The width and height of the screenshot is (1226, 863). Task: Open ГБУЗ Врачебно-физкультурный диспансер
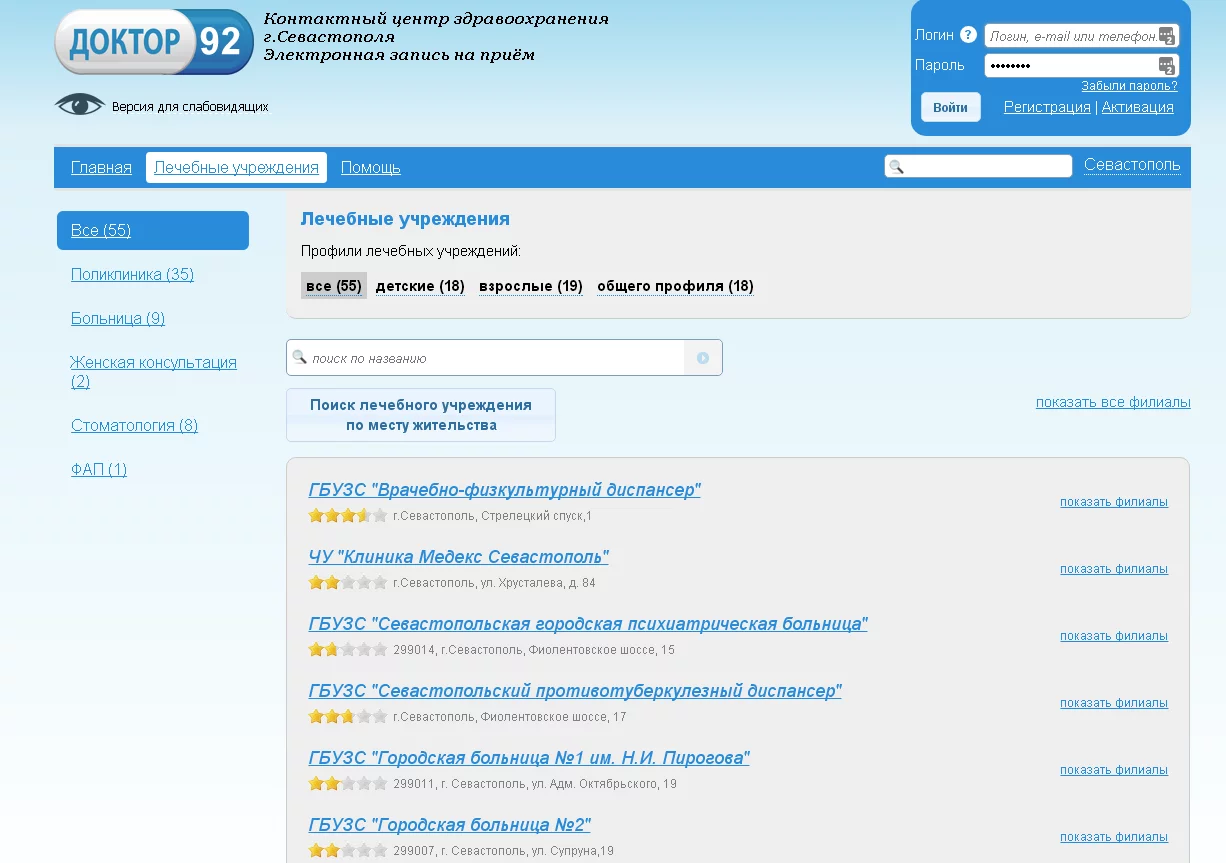[x=504, y=490]
